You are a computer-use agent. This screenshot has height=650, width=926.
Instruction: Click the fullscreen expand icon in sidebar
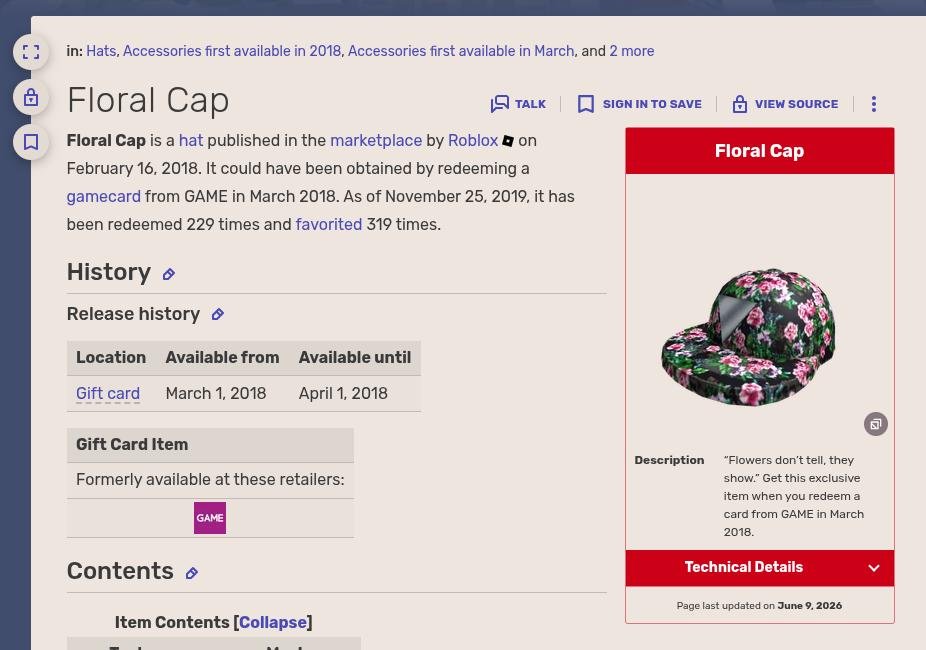coord(31,52)
